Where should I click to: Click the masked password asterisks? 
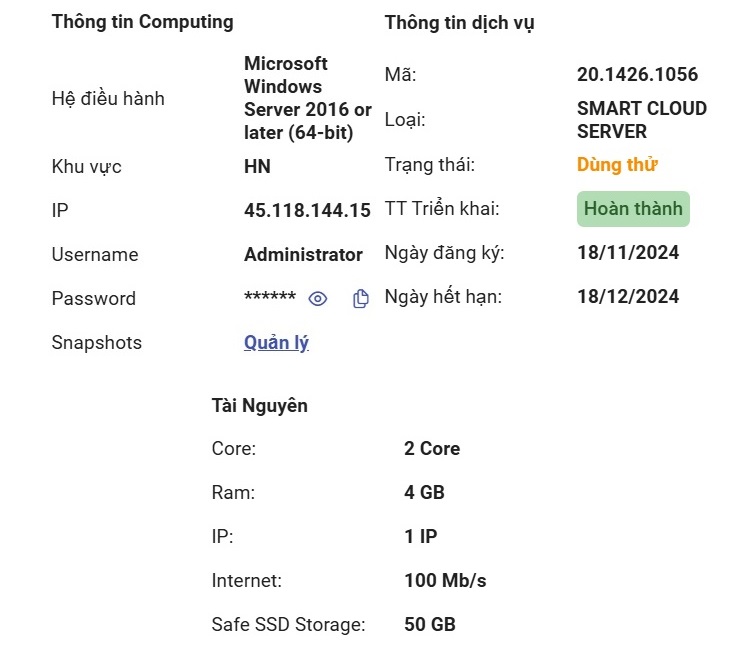coord(270,297)
